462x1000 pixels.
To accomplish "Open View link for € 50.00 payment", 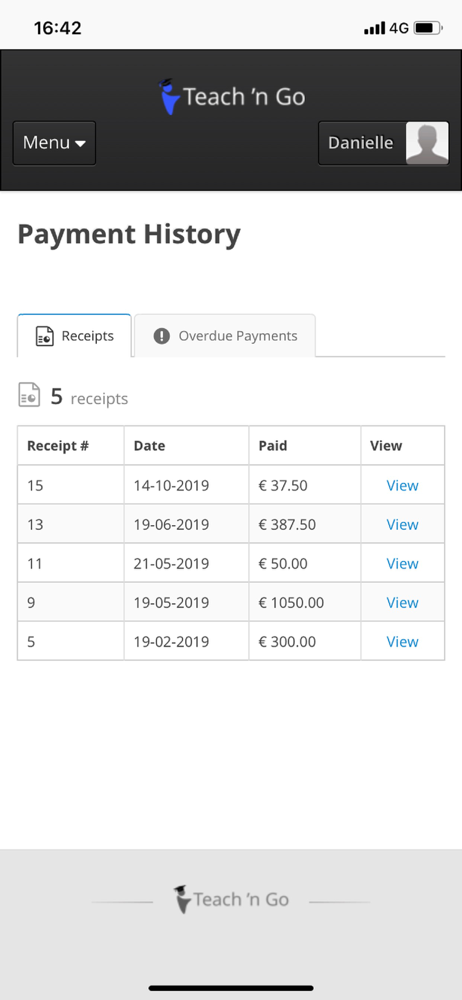I will 402,563.
